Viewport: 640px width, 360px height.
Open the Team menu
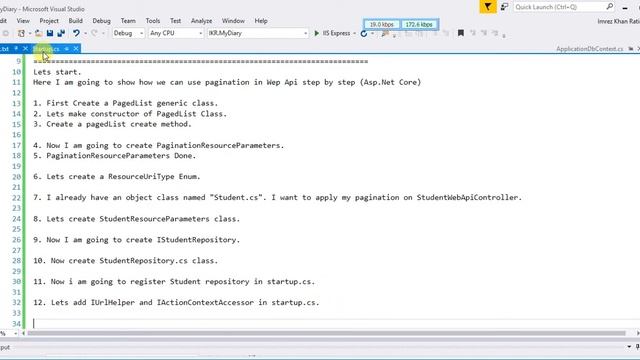point(128,21)
